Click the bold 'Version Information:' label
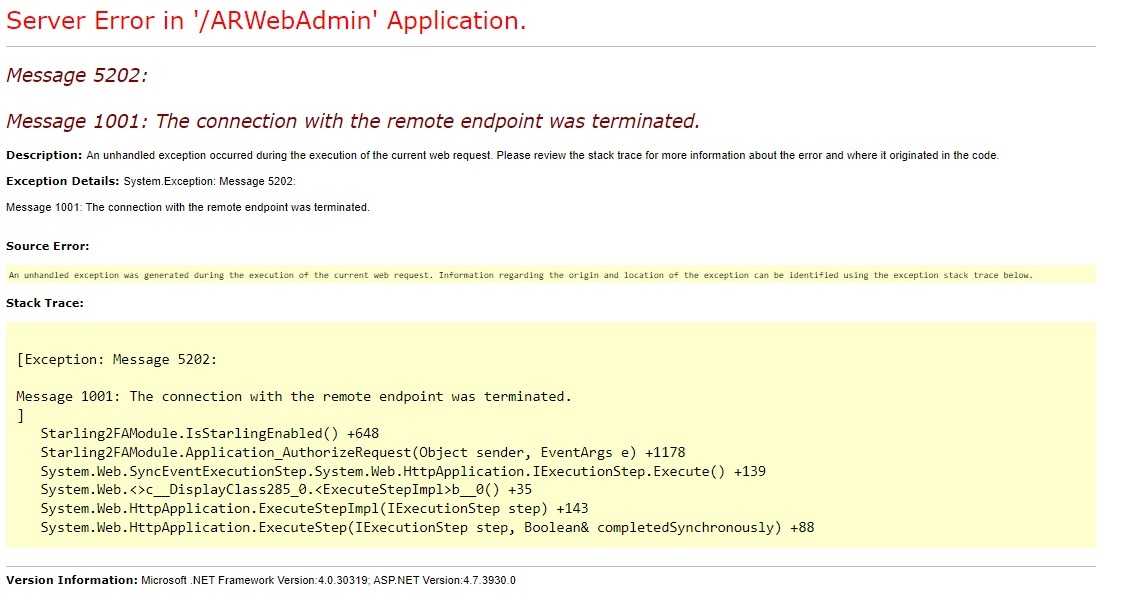The height and width of the screenshot is (608, 1128). point(70,579)
